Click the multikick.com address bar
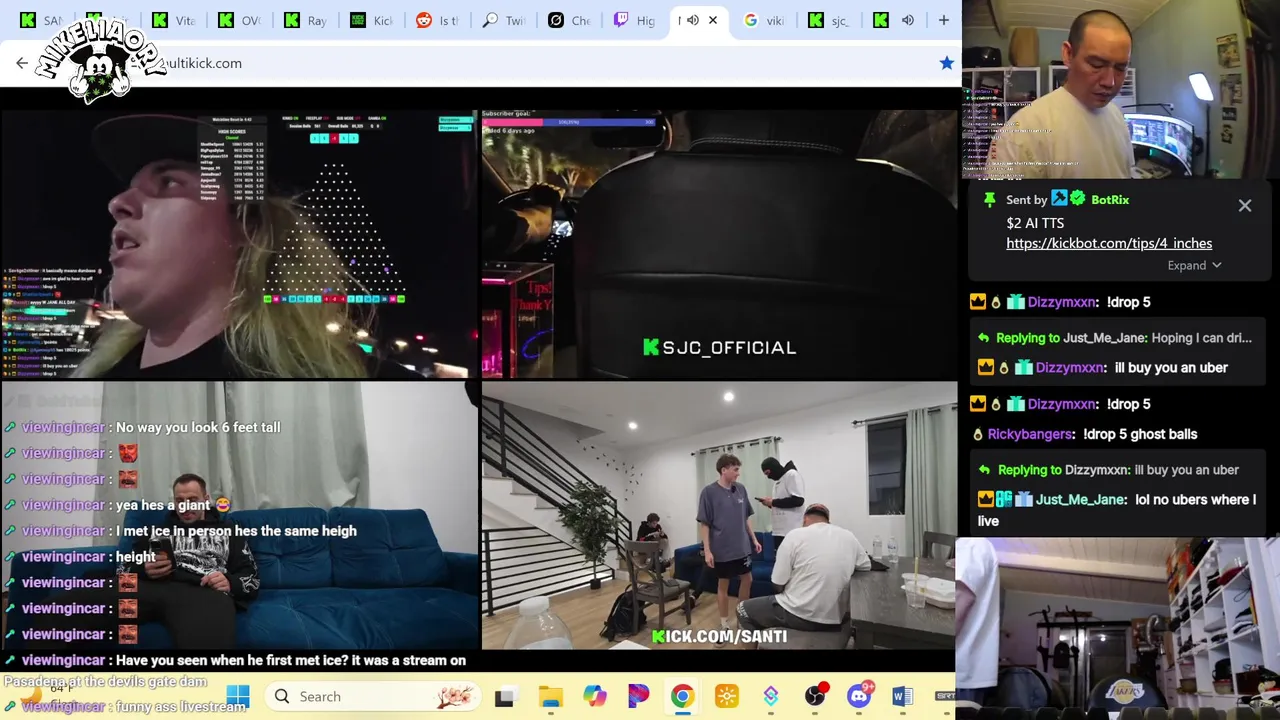Viewport: 1280px width, 720px height. point(480,63)
